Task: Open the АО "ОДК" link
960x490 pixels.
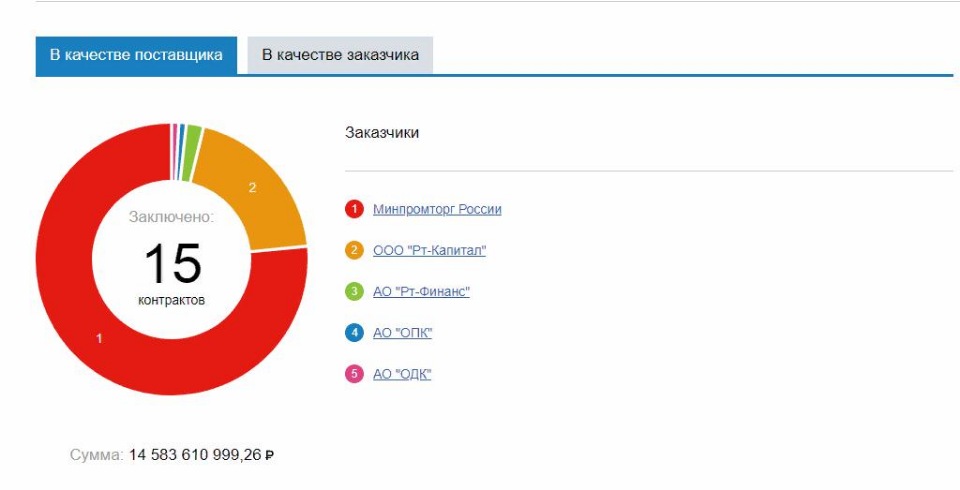Action: pyautogui.click(x=402, y=374)
